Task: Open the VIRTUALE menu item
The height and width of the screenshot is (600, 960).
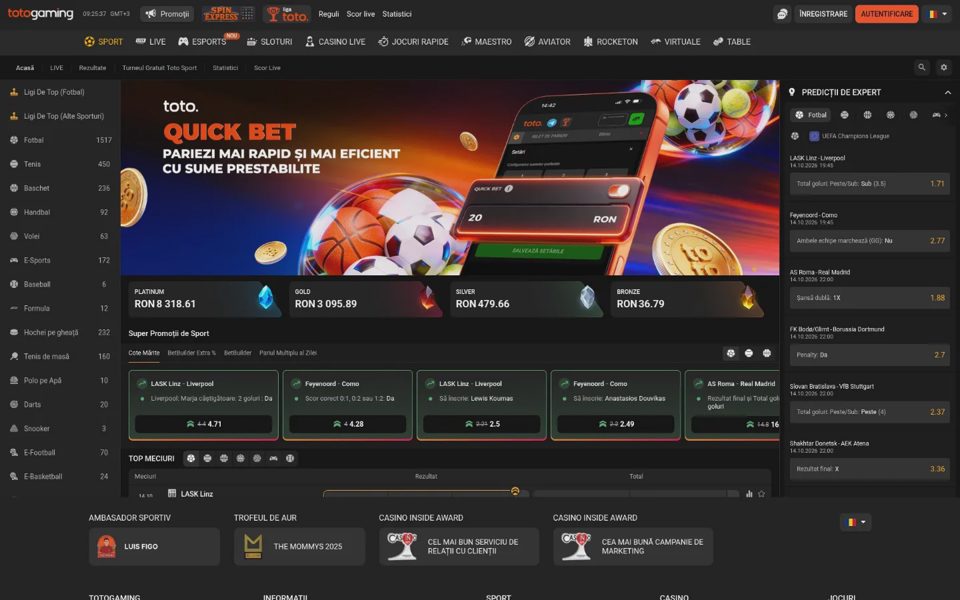Action: coord(675,42)
